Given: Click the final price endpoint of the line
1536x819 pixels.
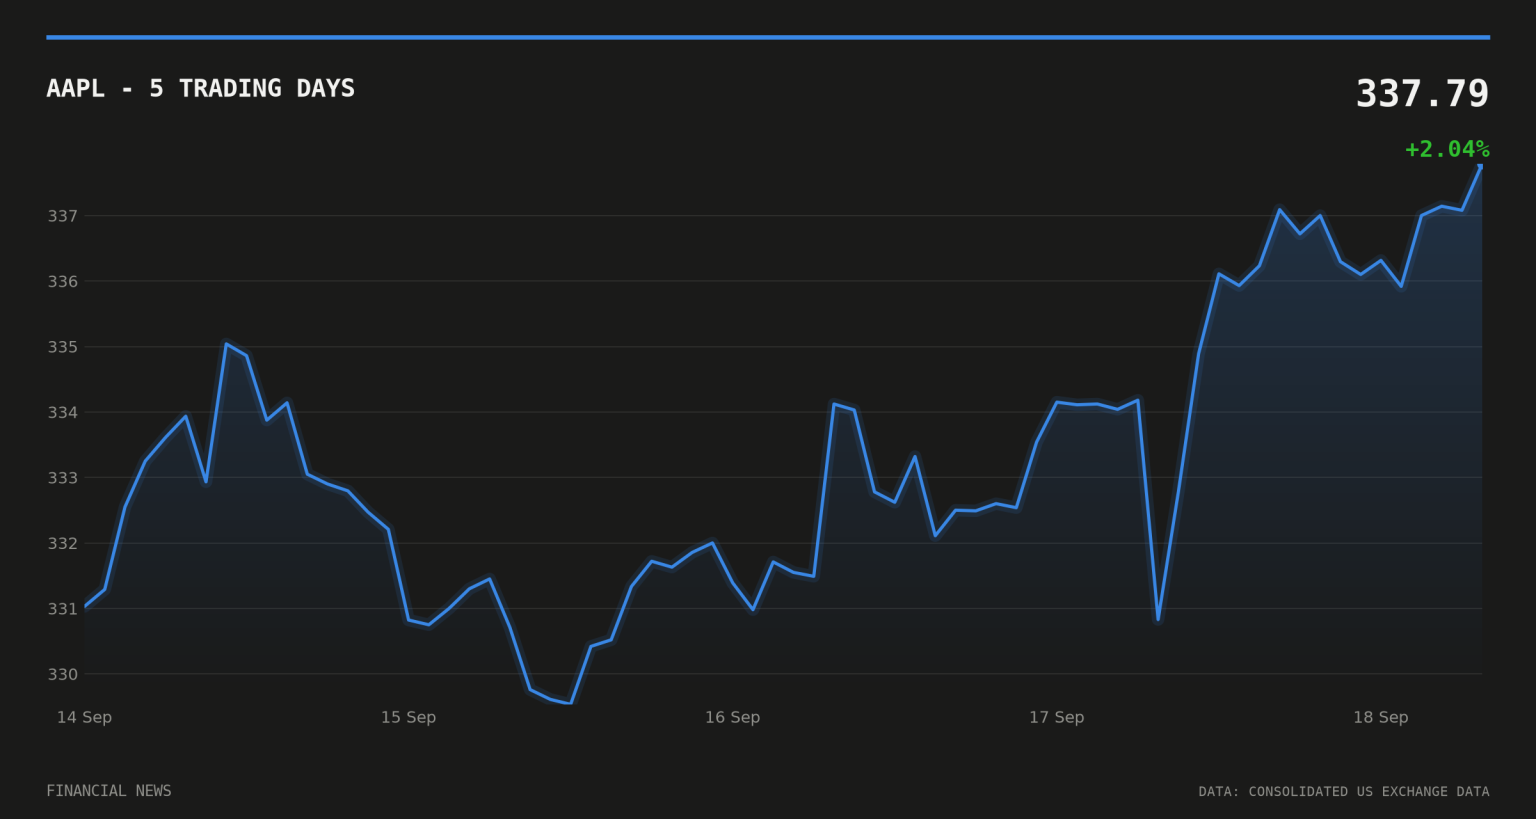Looking at the screenshot, I should [1481, 167].
